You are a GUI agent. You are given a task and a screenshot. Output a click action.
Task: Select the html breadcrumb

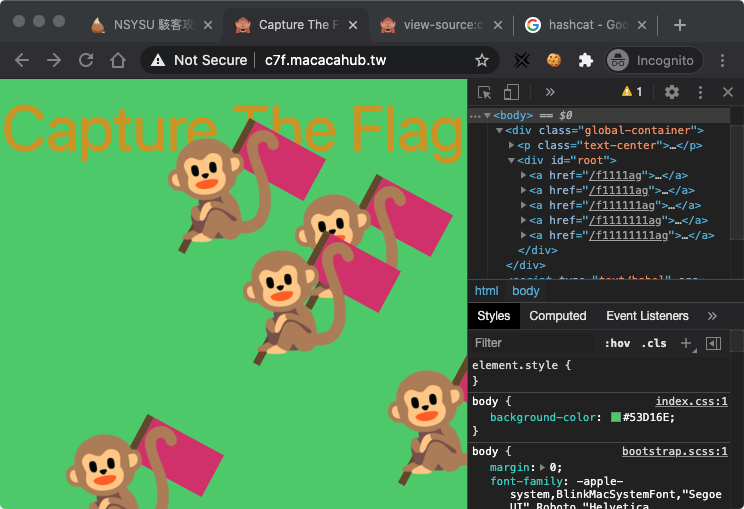tap(486, 291)
